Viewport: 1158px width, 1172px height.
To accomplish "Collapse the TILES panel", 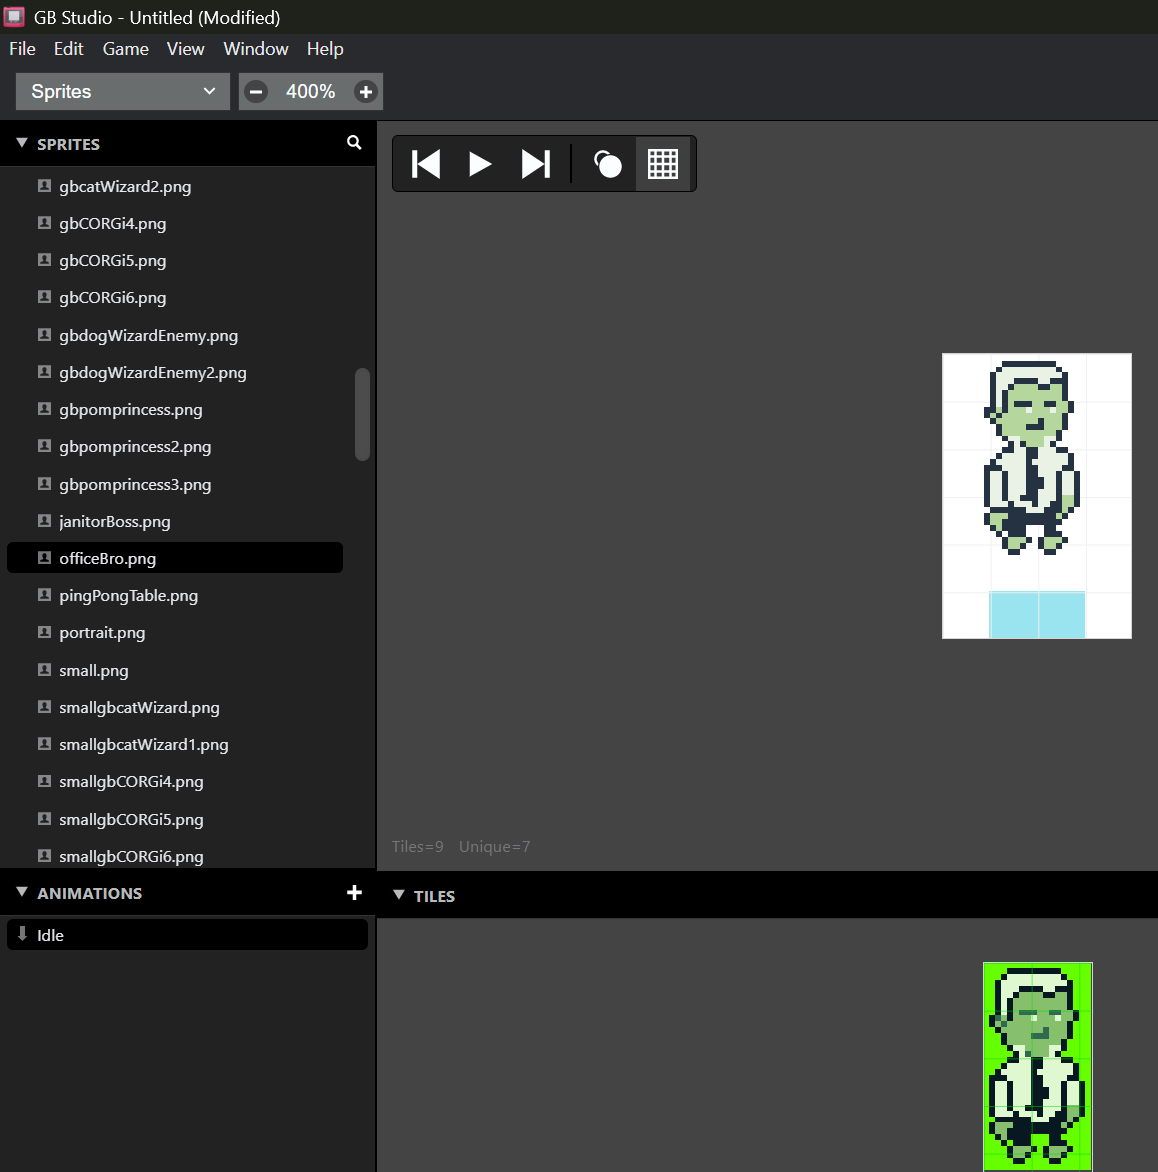I will pos(398,895).
